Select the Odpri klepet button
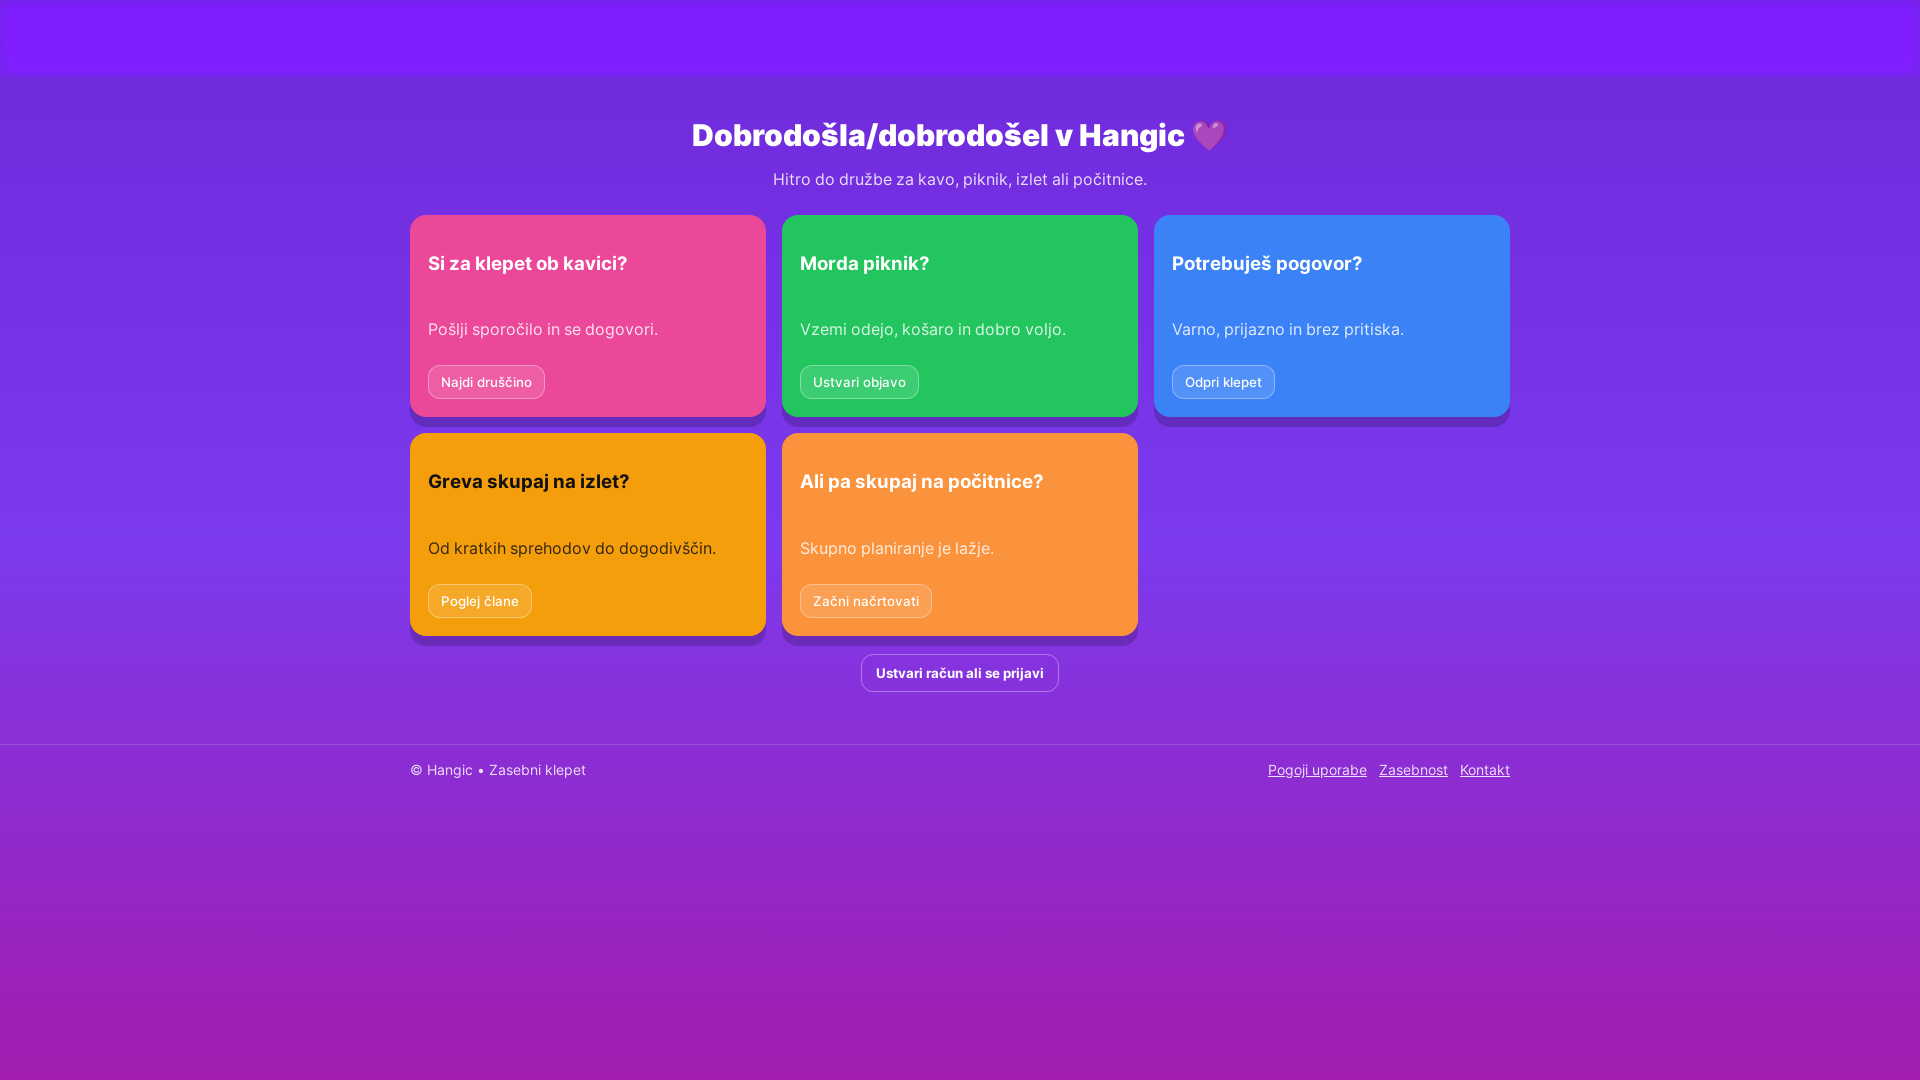The image size is (1920, 1080). tap(1223, 382)
